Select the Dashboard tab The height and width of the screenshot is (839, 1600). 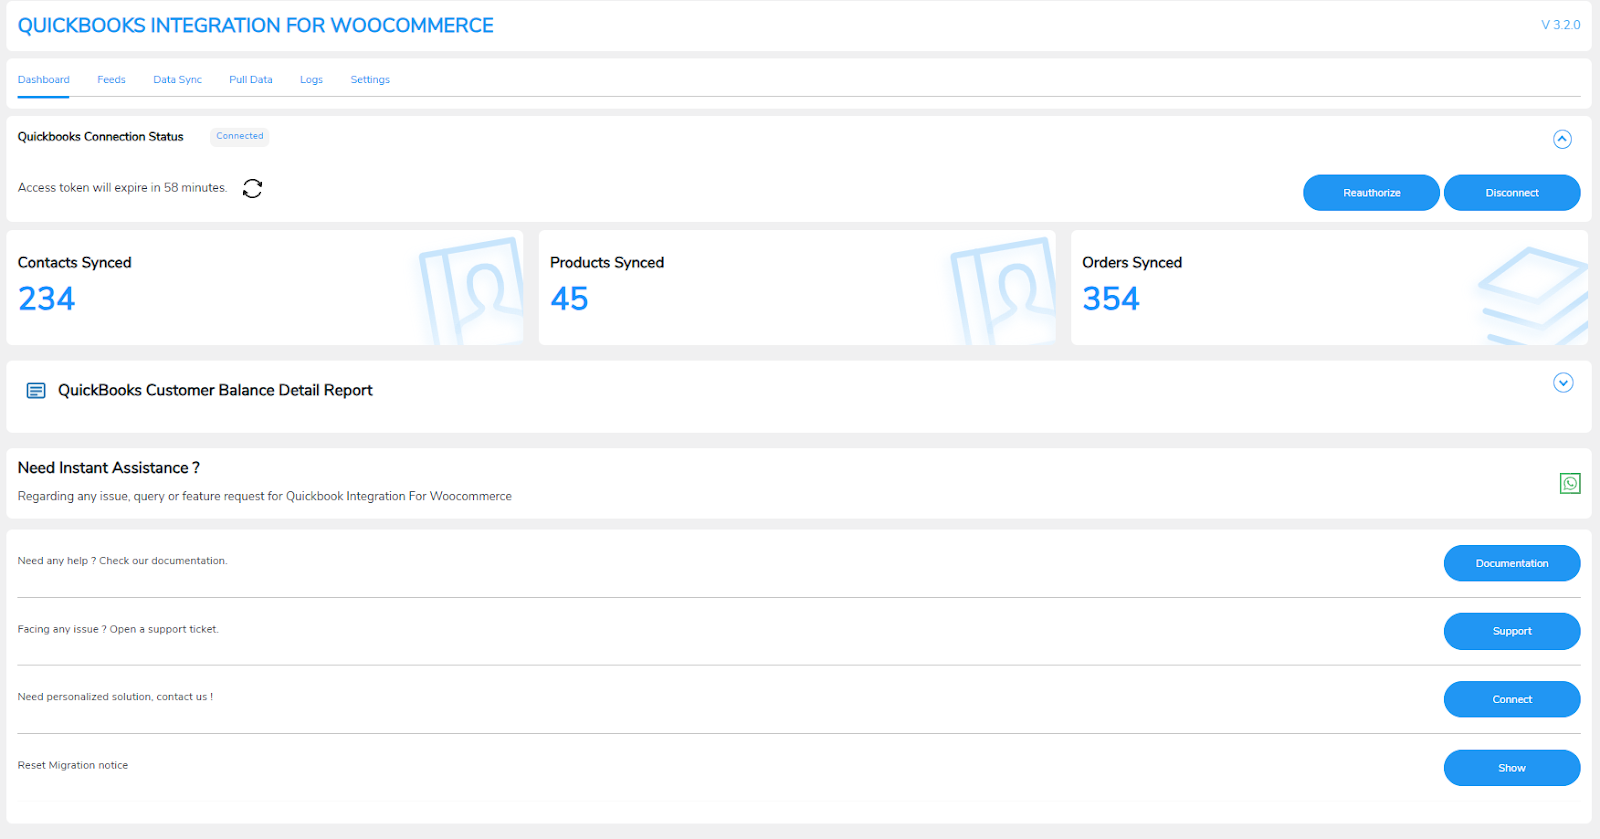coord(44,80)
